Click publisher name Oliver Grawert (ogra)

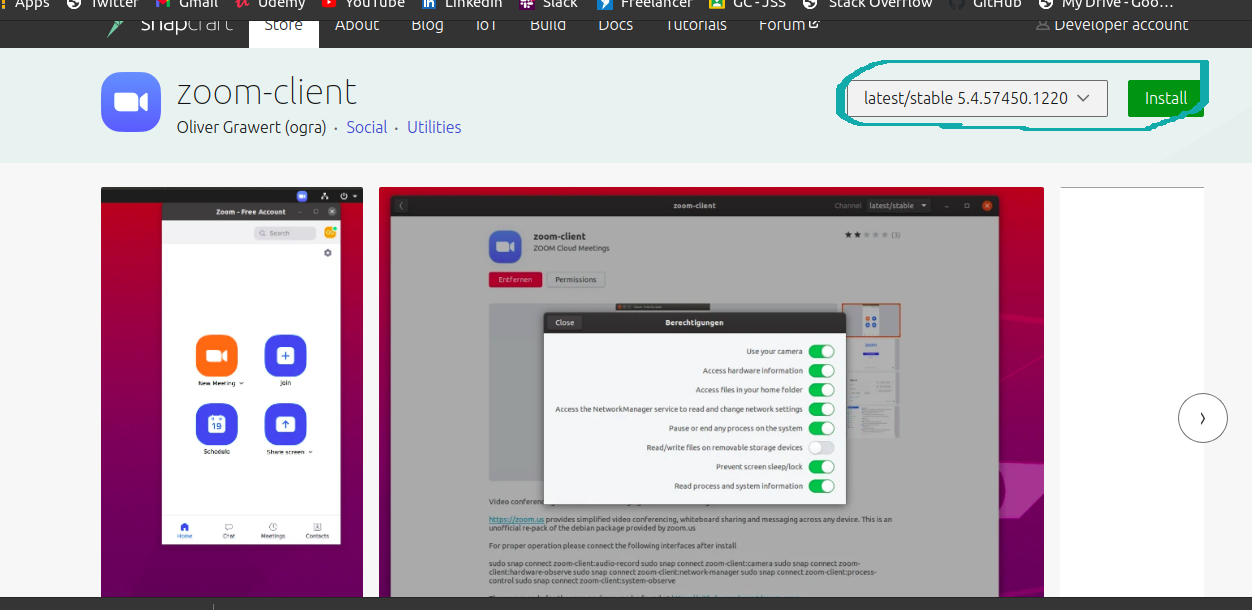click(252, 127)
